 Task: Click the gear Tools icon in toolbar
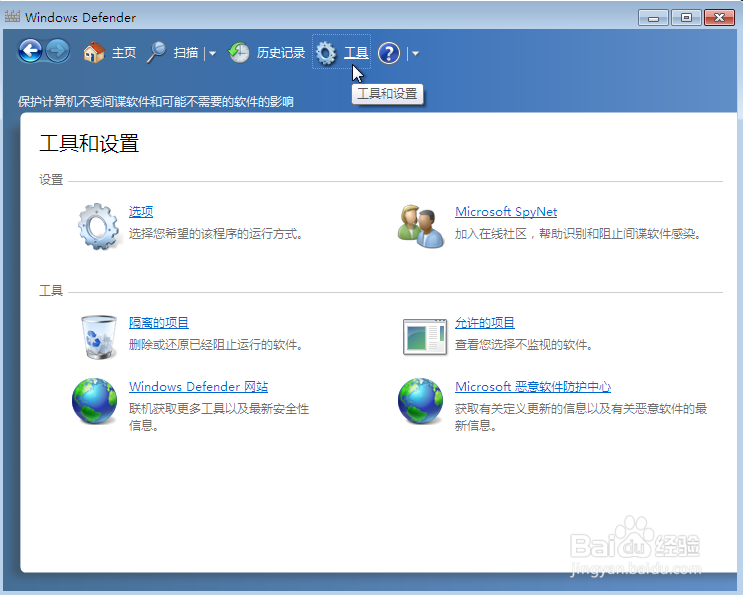point(326,53)
